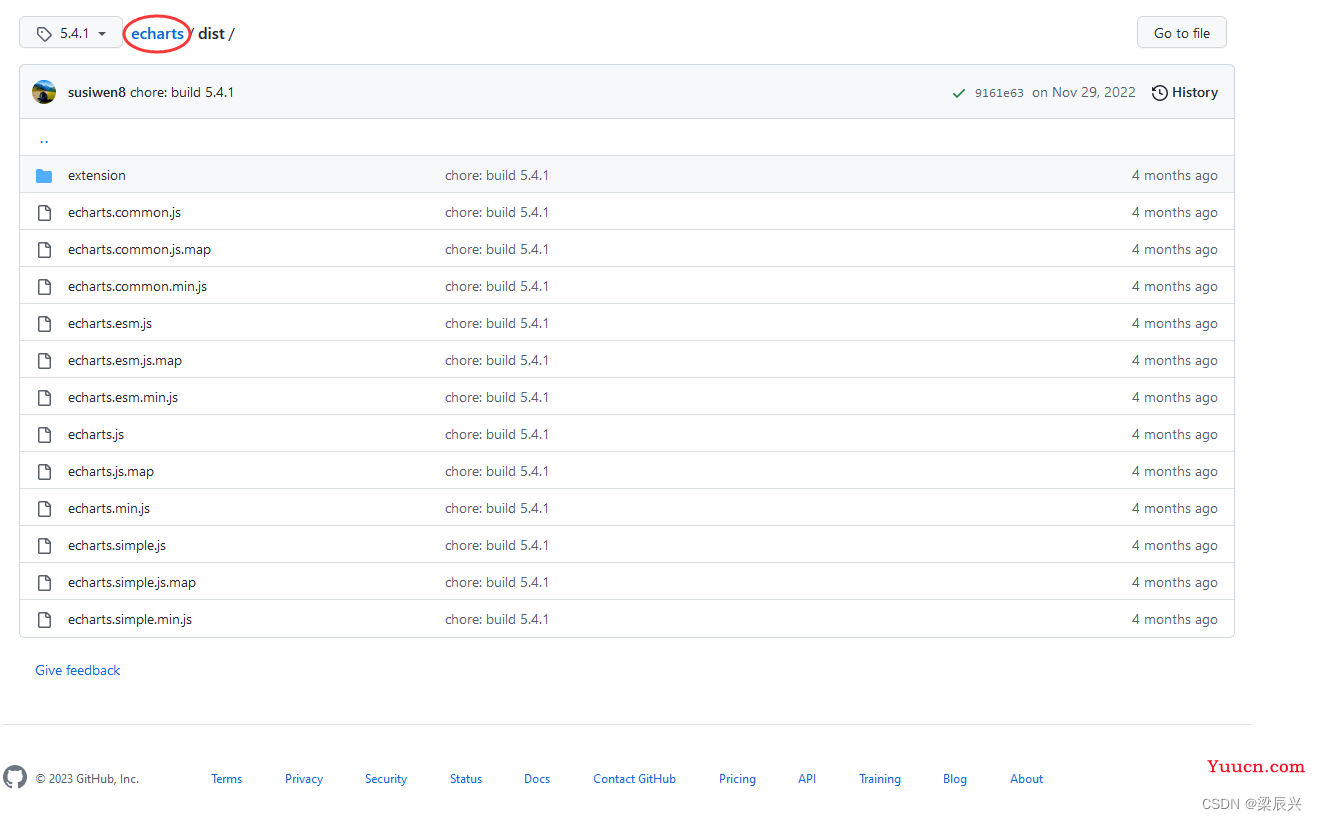Click file icon beside echarts.simple.js.map
The image size is (1317, 821).
pos(44,583)
